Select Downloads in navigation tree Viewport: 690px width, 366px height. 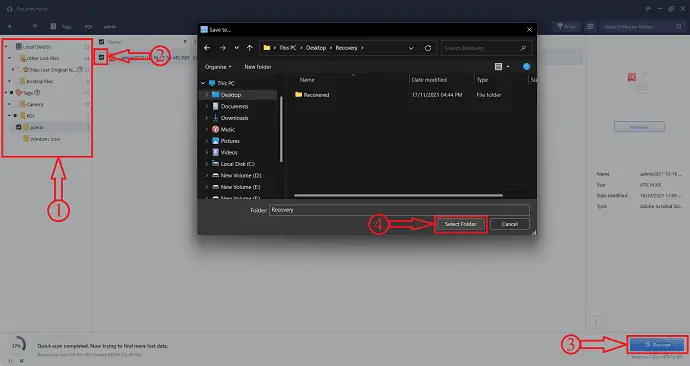[x=234, y=118]
